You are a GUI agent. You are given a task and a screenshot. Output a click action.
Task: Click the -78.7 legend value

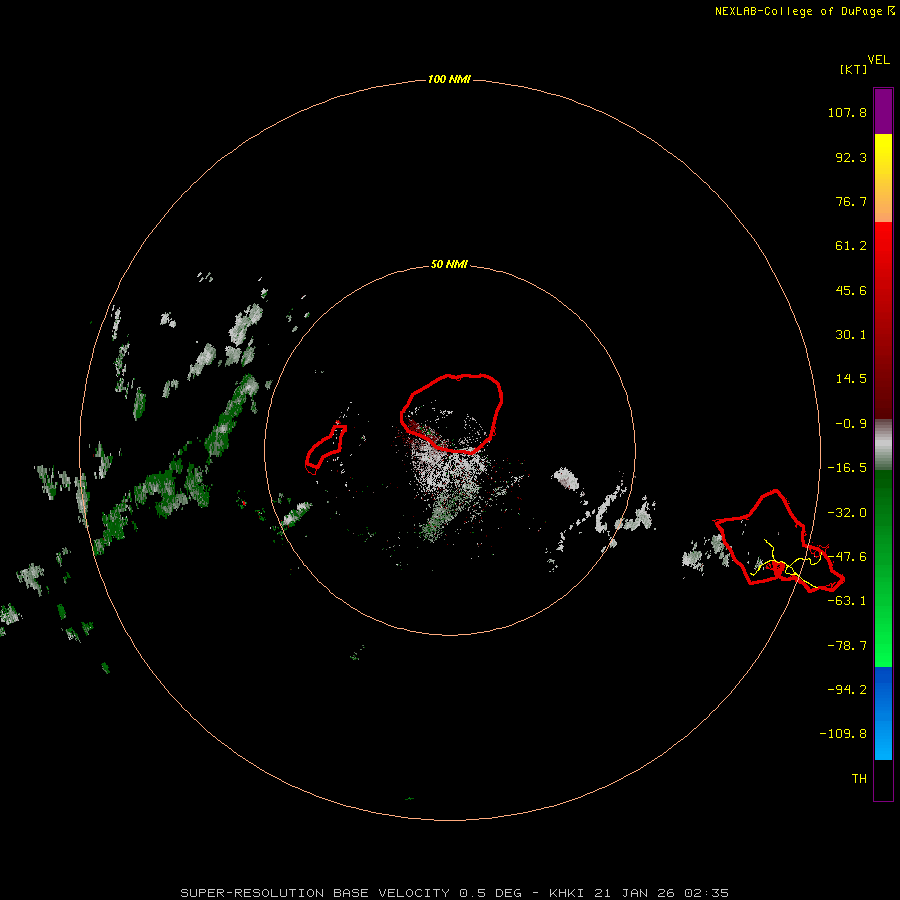[x=847, y=646]
